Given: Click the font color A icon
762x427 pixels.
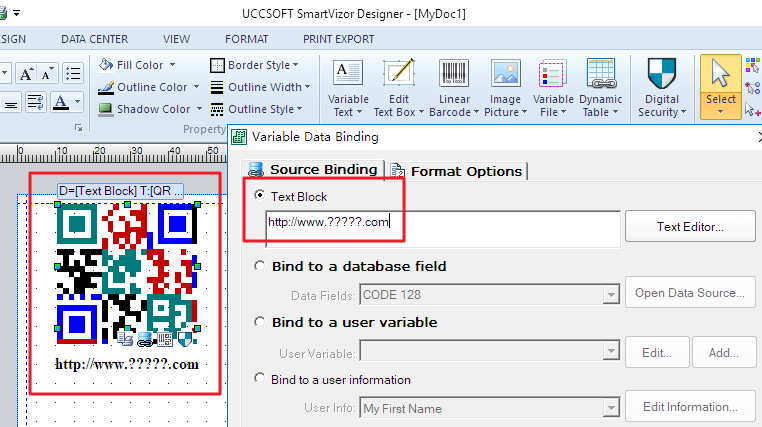Looking at the screenshot, I should coord(61,102).
